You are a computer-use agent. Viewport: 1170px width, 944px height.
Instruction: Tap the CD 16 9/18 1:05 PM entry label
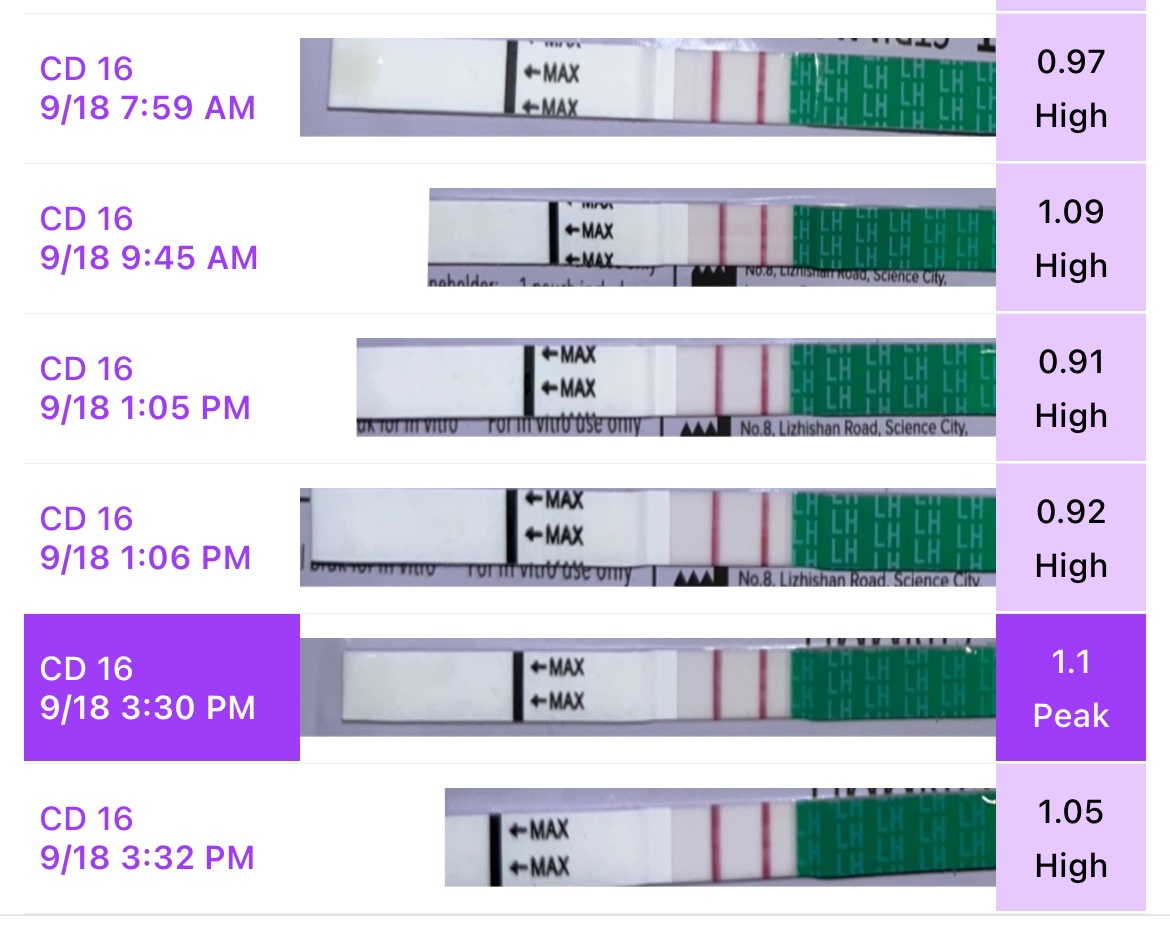coord(146,388)
